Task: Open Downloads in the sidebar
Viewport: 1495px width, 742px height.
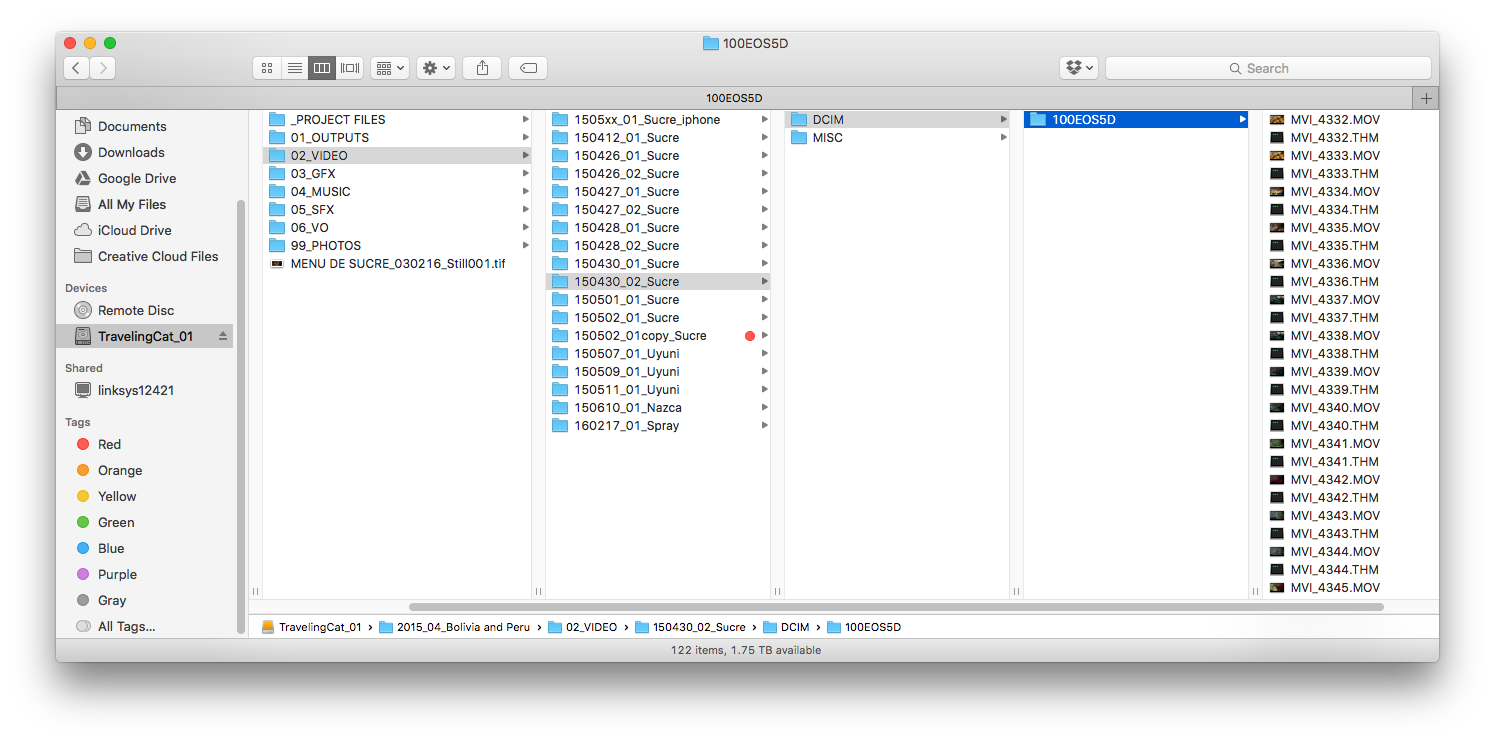Action: (x=131, y=152)
